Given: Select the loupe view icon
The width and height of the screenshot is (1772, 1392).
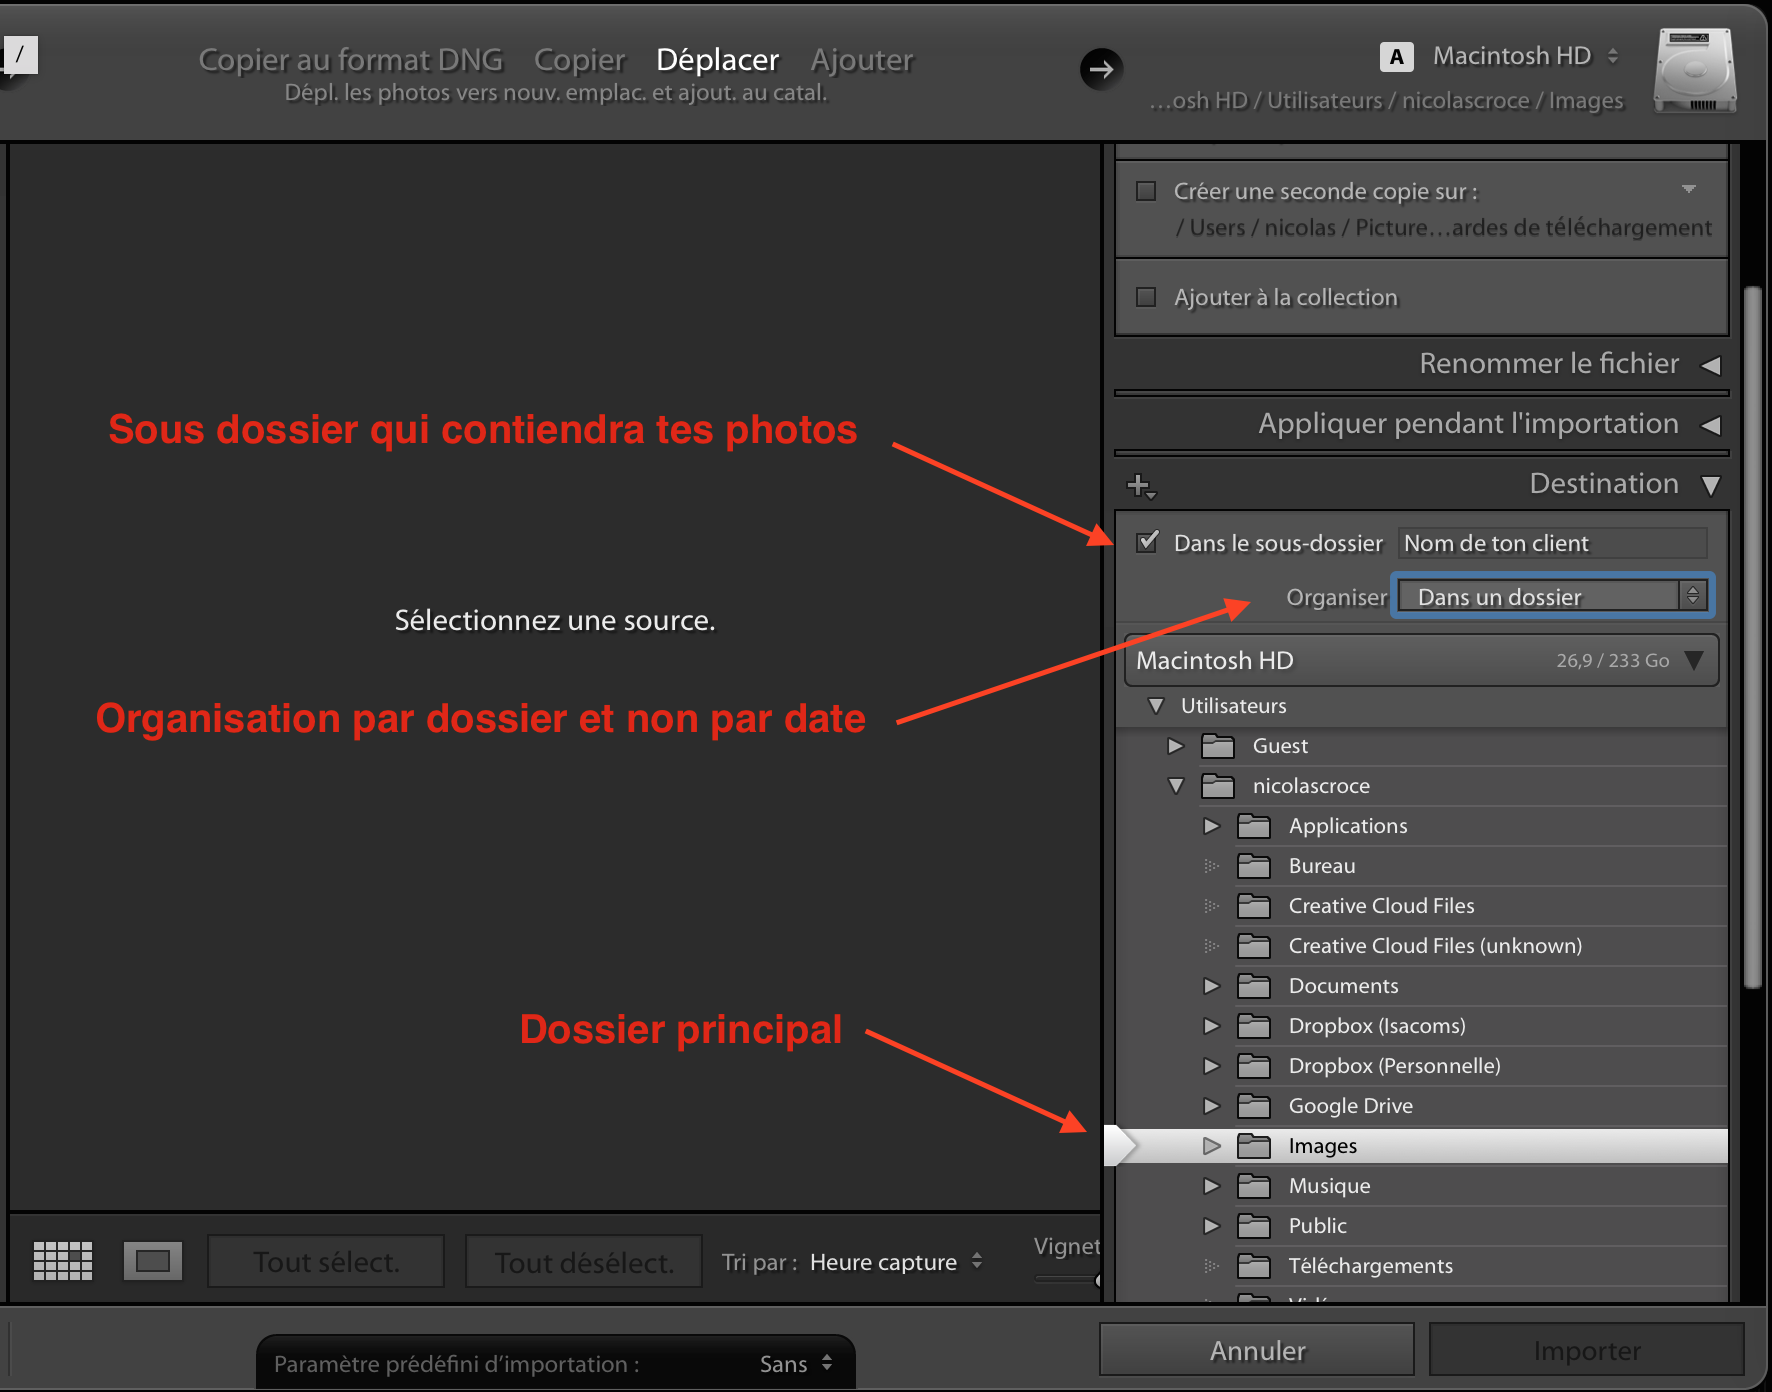Looking at the screenshot, I should point(152,1261).
